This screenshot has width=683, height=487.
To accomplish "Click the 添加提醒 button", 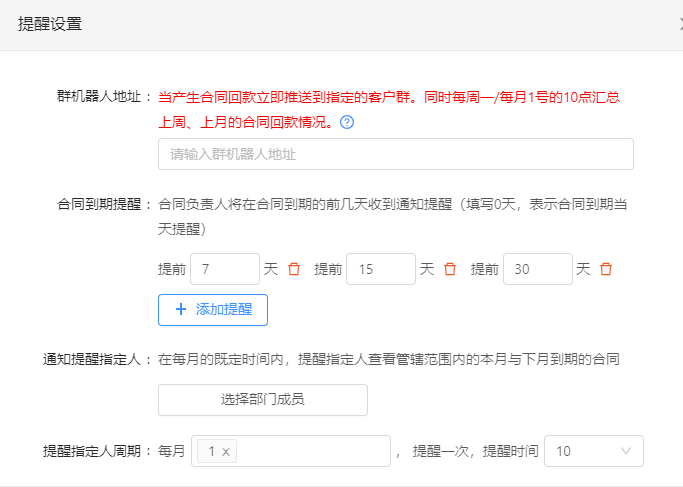I will tap(212, 310).
